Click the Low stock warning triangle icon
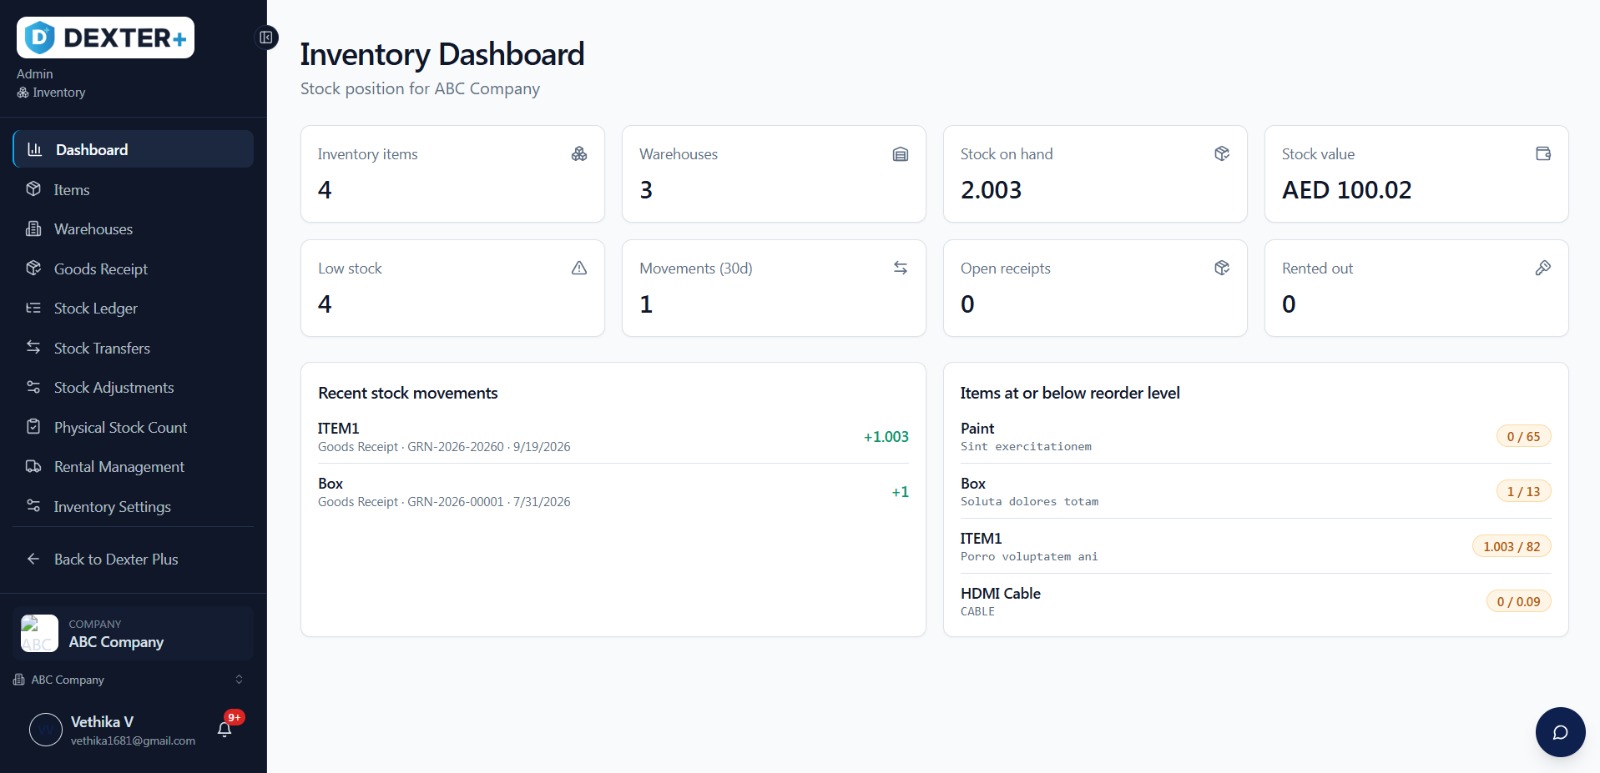The image size is (1600, 773). (579, 268)
